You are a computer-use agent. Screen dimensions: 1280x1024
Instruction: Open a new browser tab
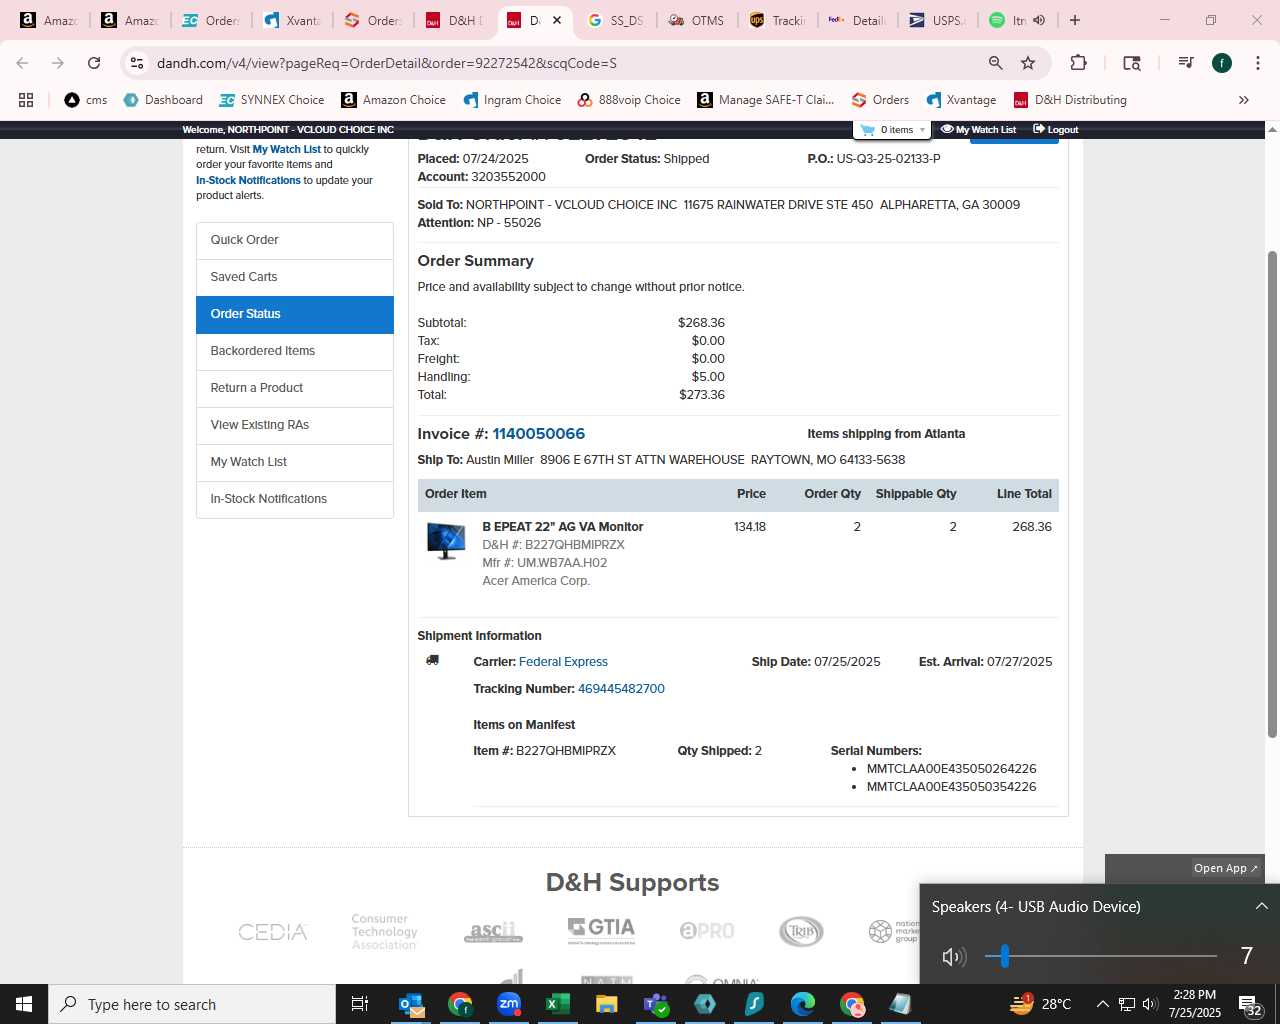click(1075, 20)
